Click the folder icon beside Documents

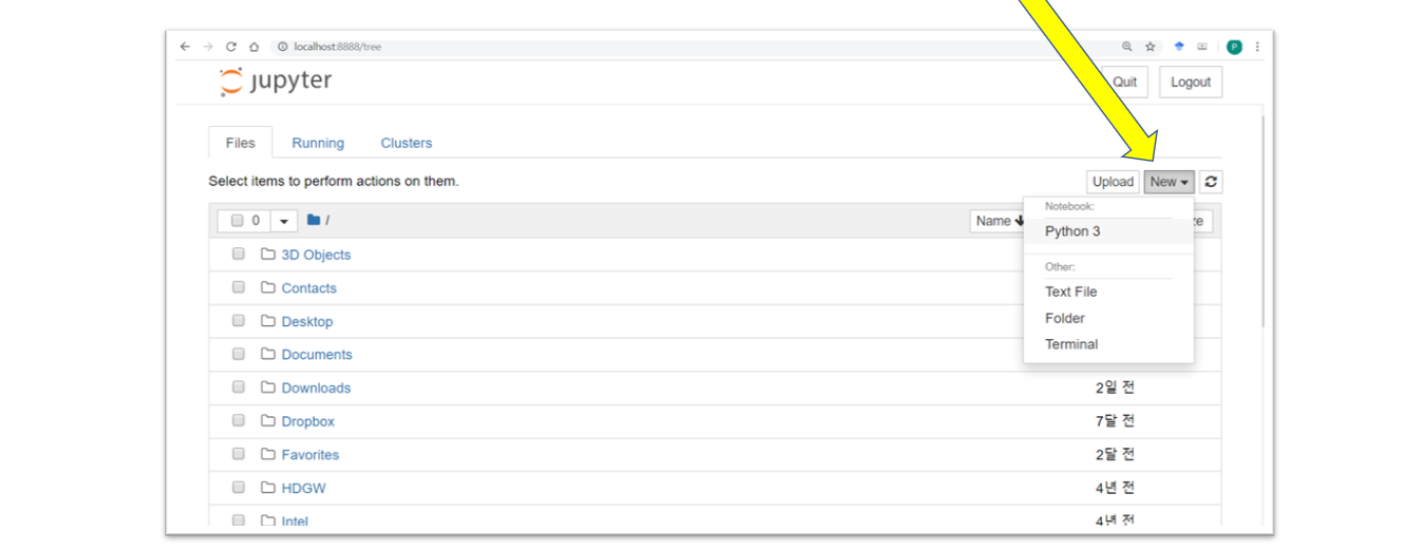[x=268, y=354]
